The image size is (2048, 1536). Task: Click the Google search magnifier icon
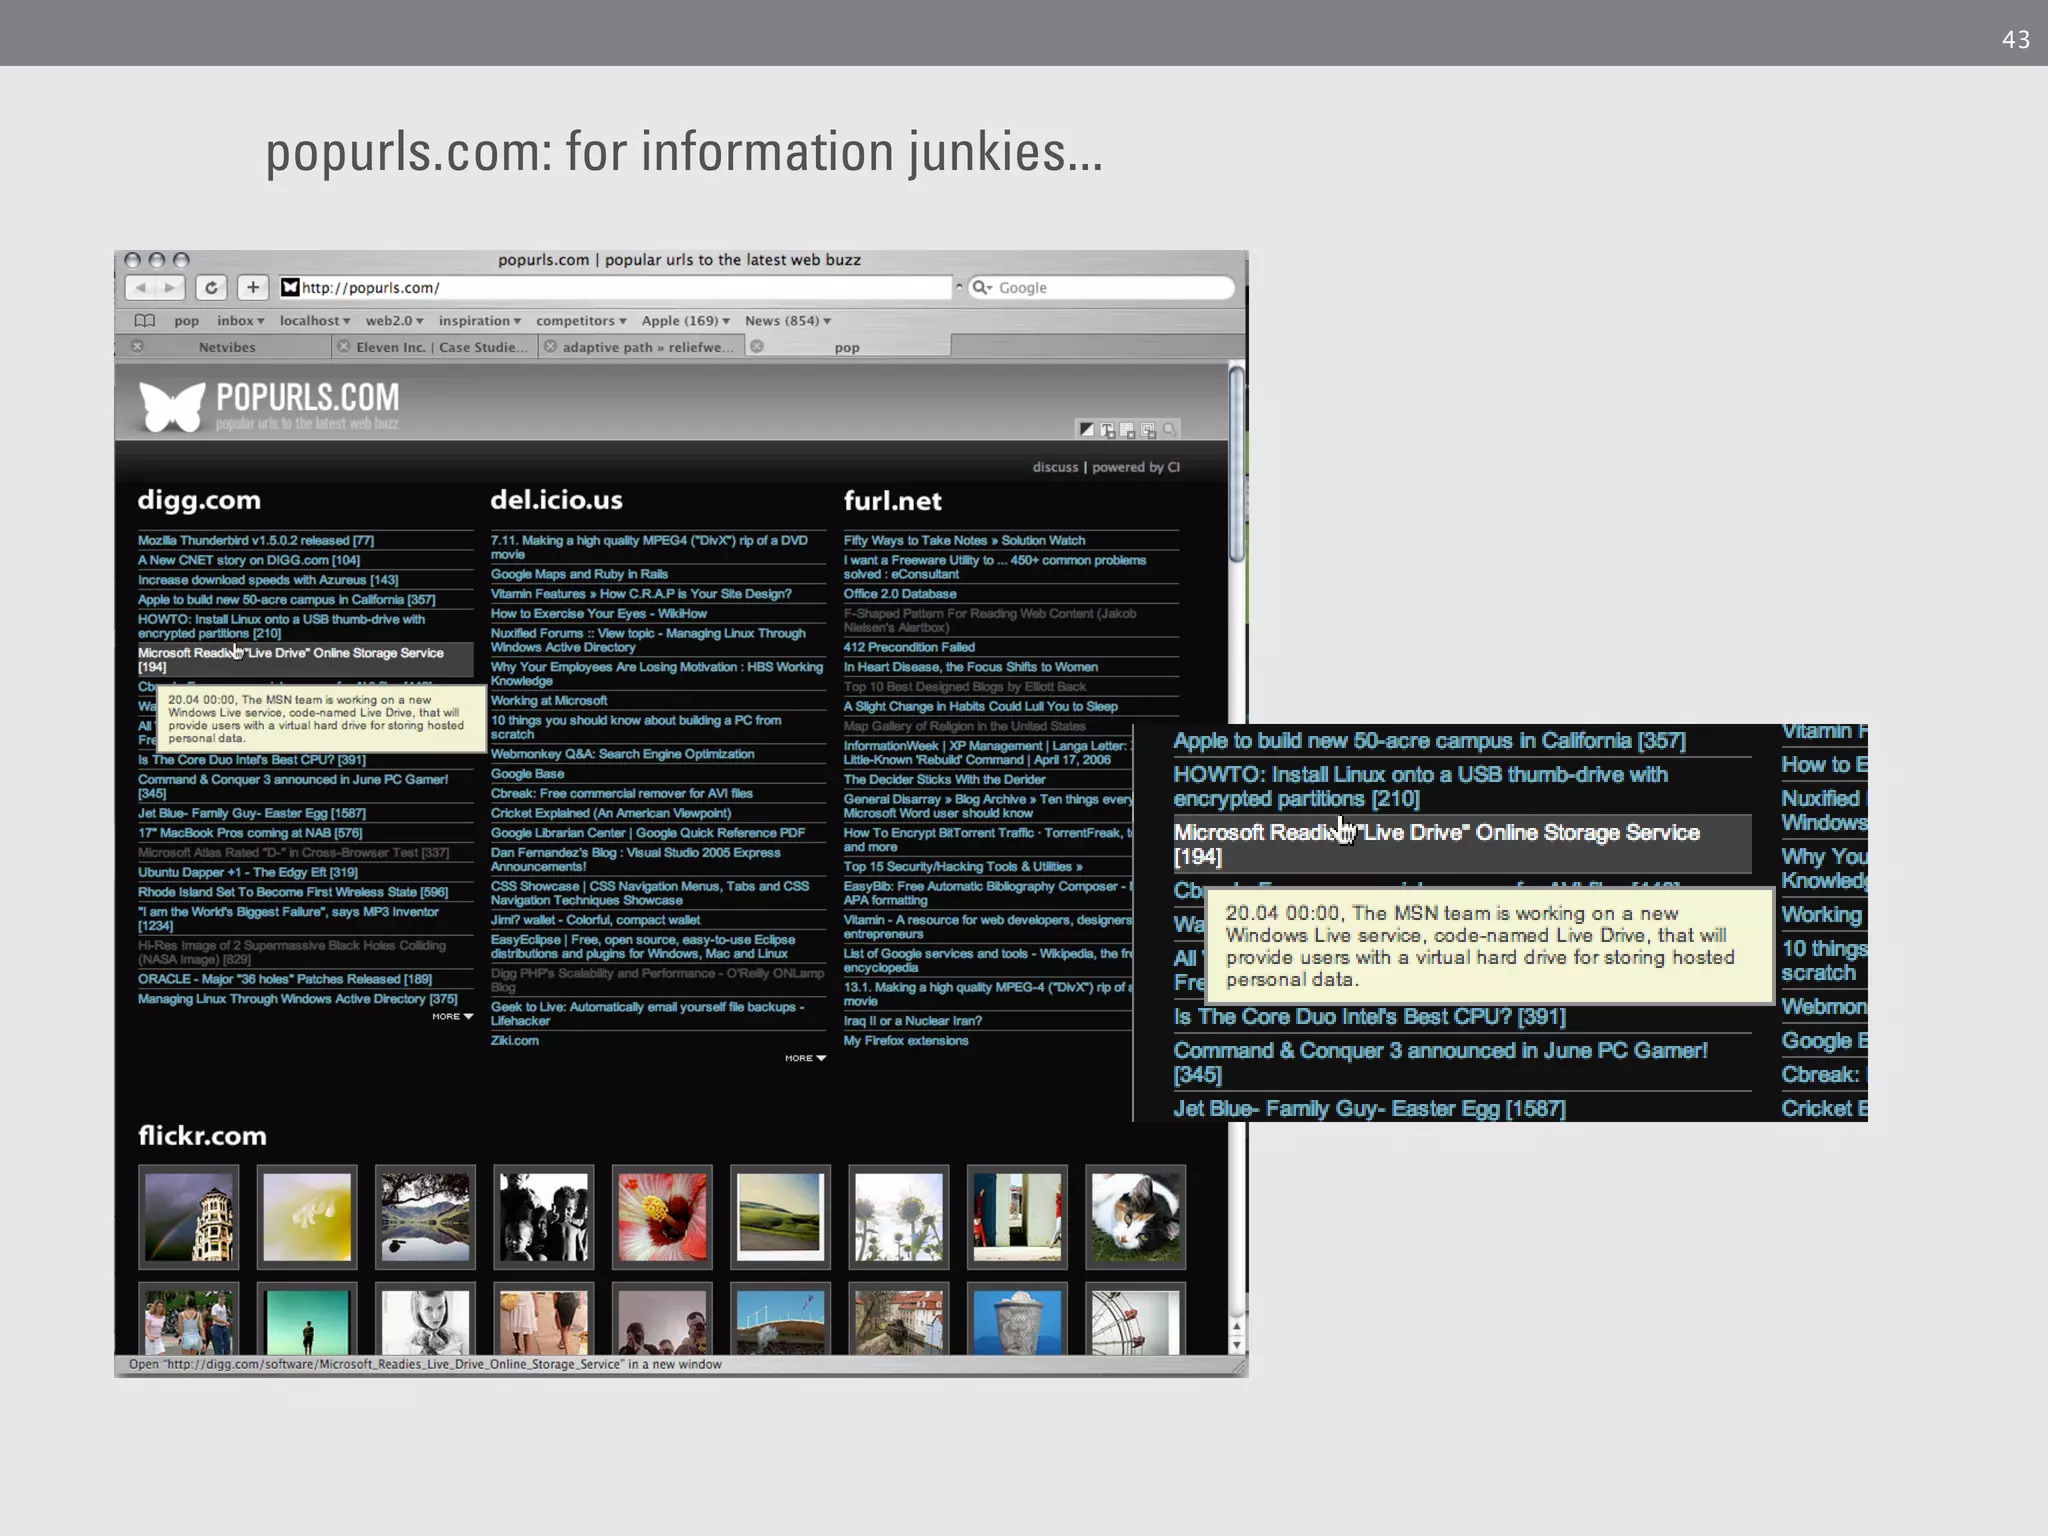pyautogui.click(x=982, y=288)
